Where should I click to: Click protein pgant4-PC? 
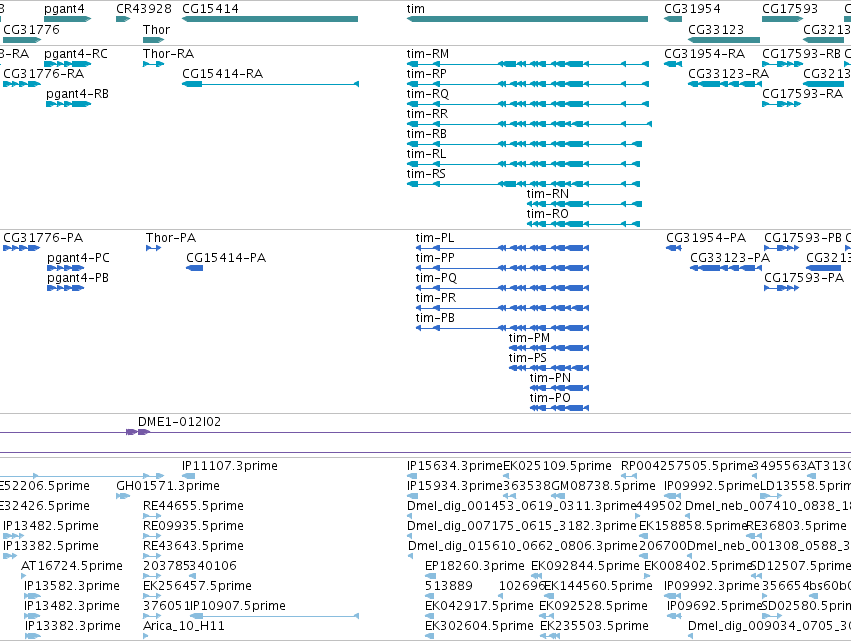66,268
